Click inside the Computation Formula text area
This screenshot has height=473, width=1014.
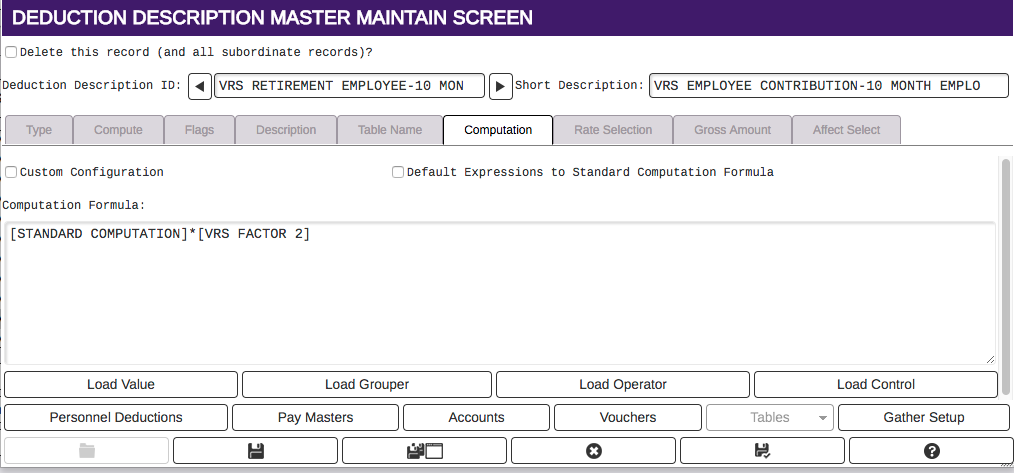tap(500, 294)
